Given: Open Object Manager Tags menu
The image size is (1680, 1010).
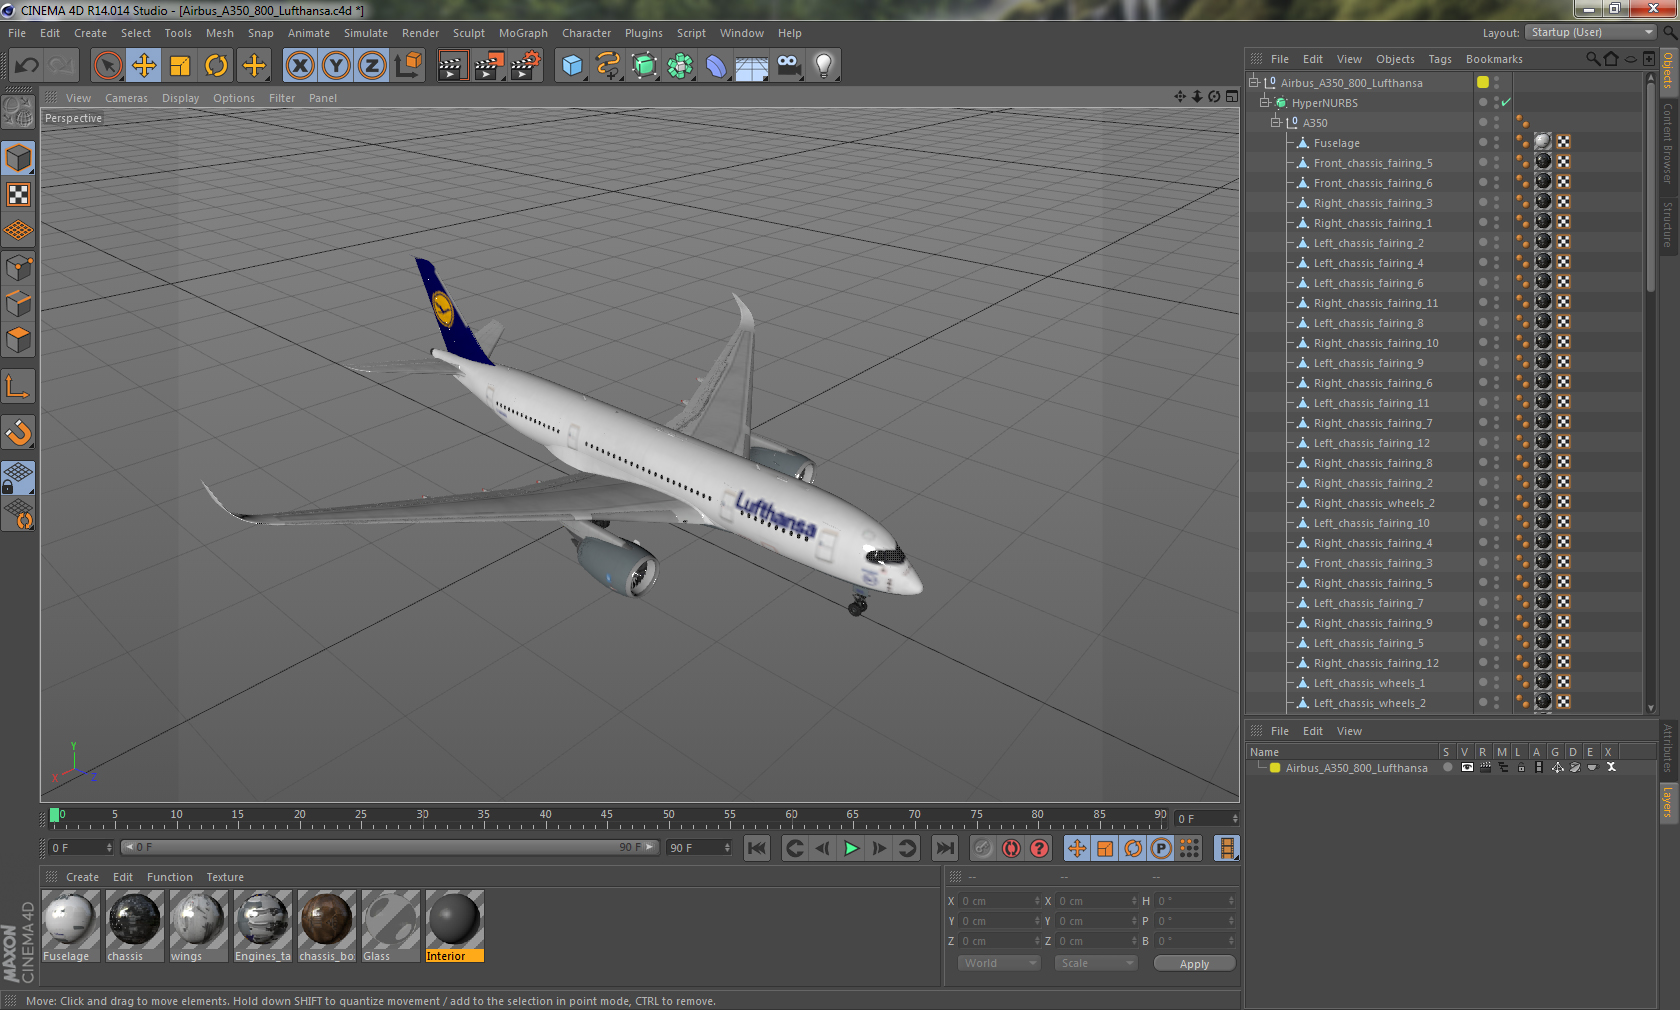Looking at the screenshot, I should click(x=1439, y=59).
